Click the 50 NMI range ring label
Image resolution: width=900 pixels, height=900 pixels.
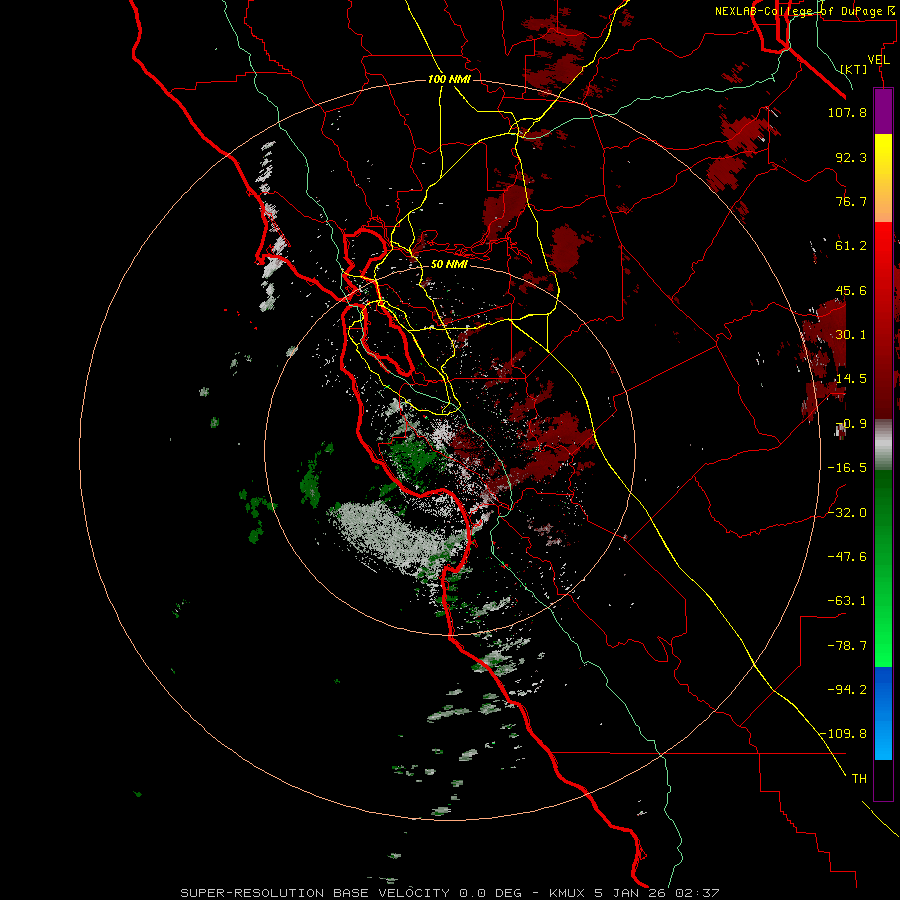coord(449,265)
